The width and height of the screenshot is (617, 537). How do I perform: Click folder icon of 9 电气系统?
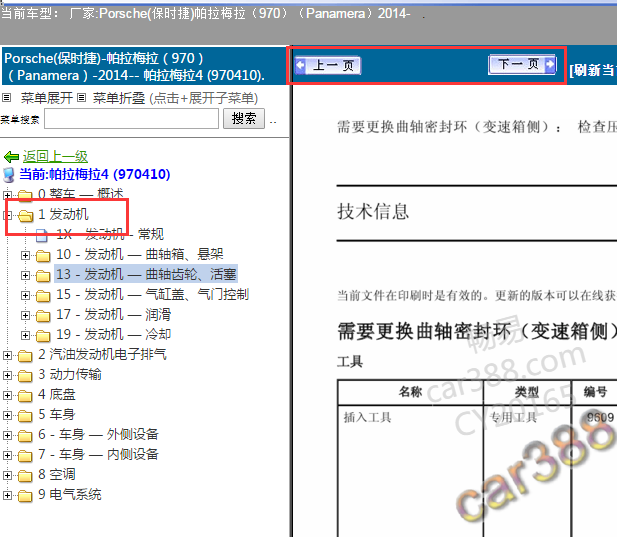(x=25, y=496)
